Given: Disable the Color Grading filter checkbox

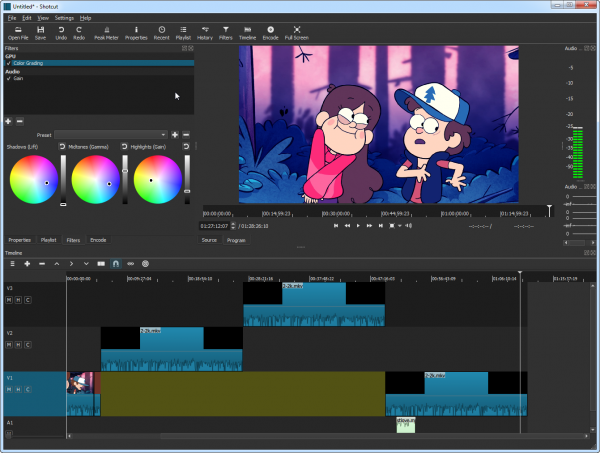Looking at the screenshot, I should click(8, 63).
